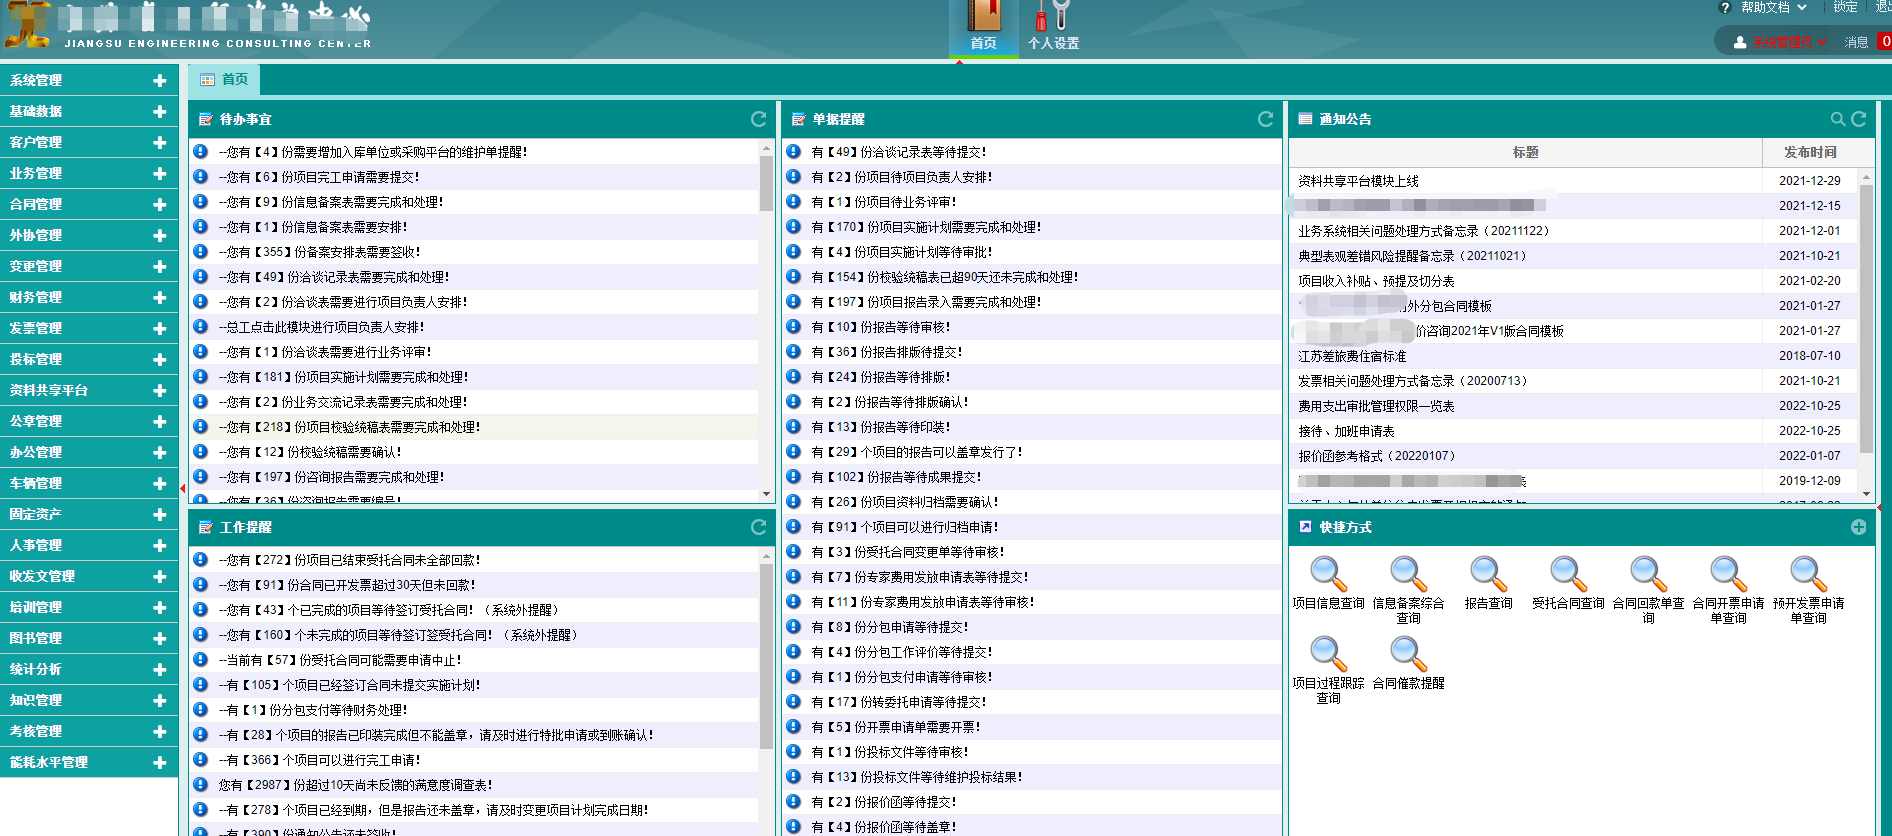Click row 【170】份项目实施计划需要完成和处理
This screenshot has width=1892, height=836.
point(1032,227)
